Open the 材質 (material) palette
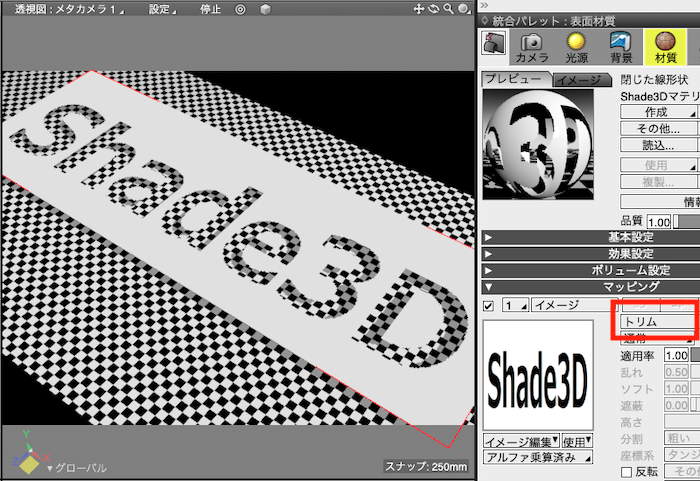Image resolution: width=700 pixels, height=481 pixels. click(x=665, y=47)
